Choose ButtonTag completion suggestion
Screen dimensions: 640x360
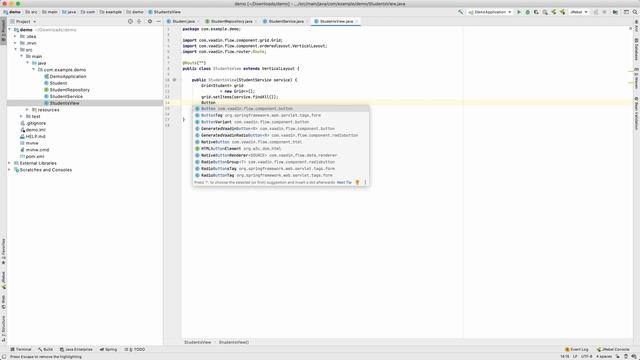pos(281,115)
